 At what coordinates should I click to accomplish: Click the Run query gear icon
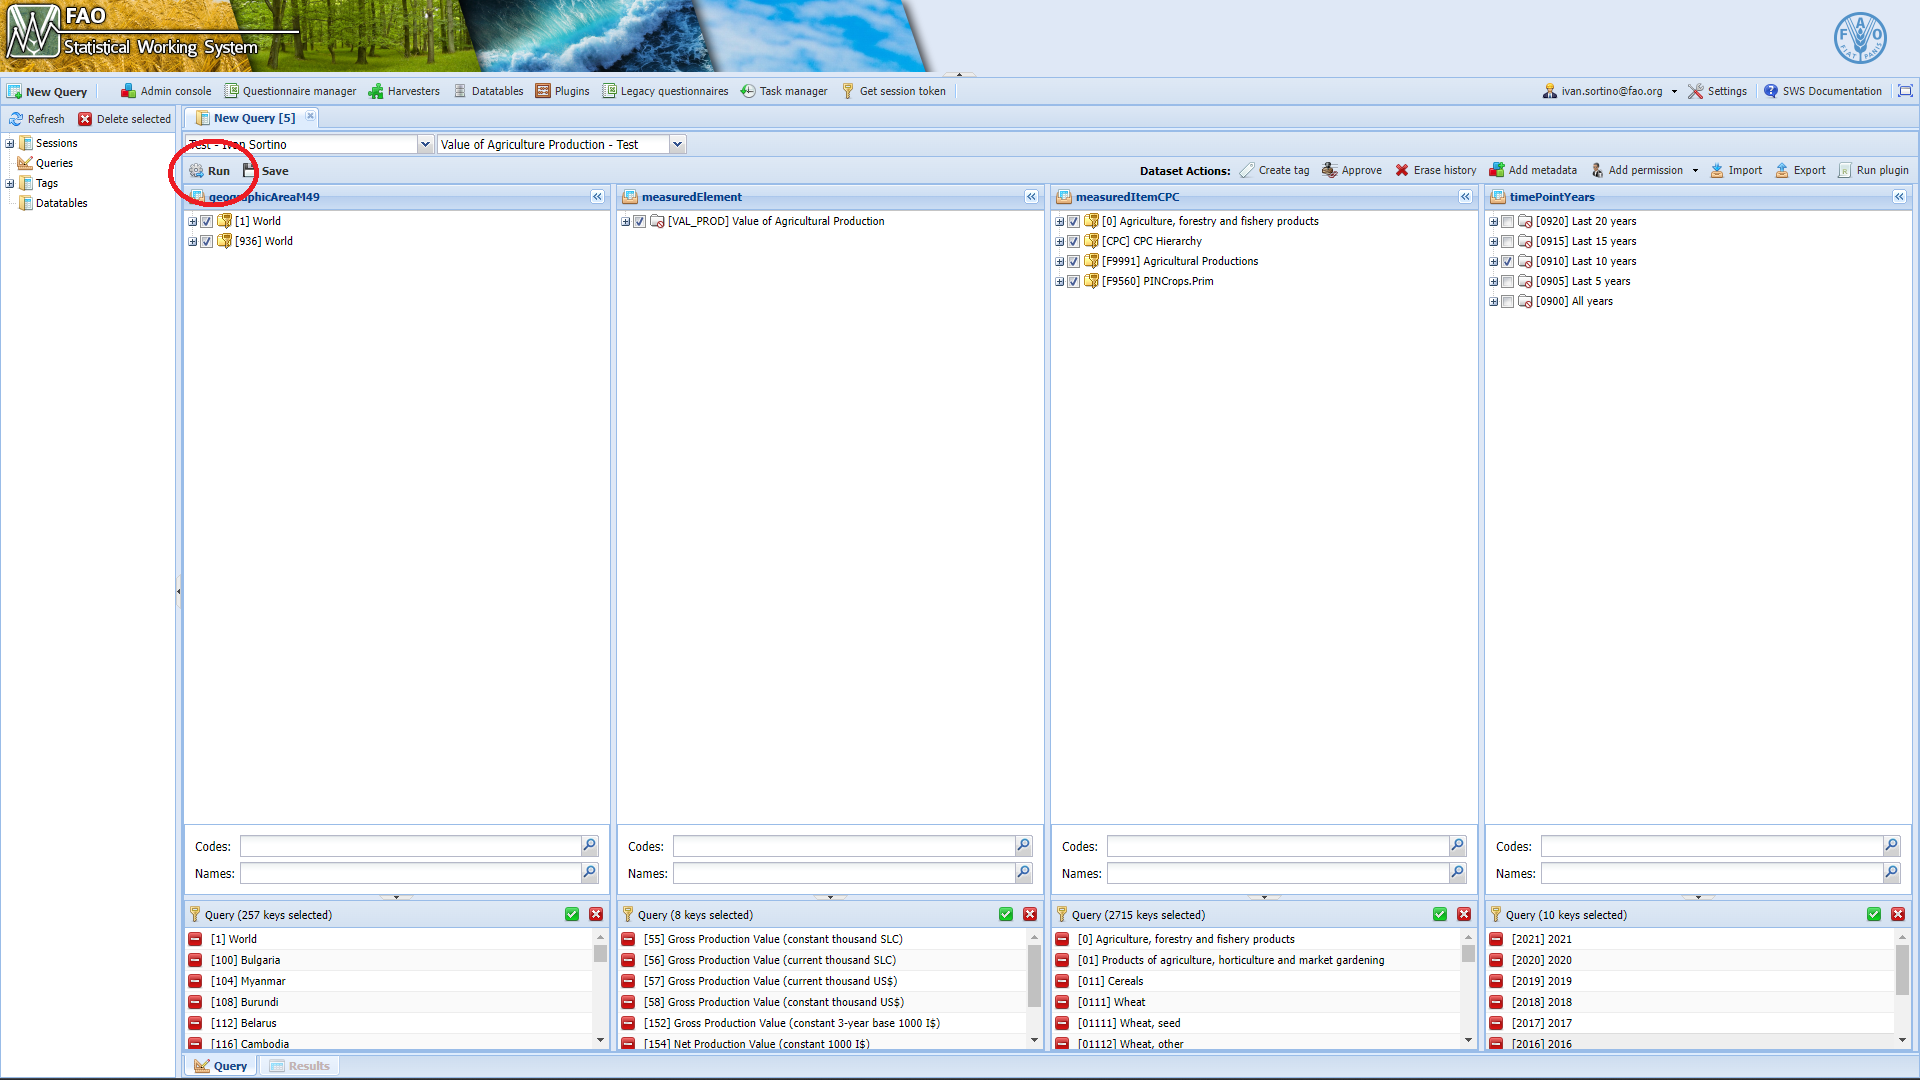tap(197, 171)
